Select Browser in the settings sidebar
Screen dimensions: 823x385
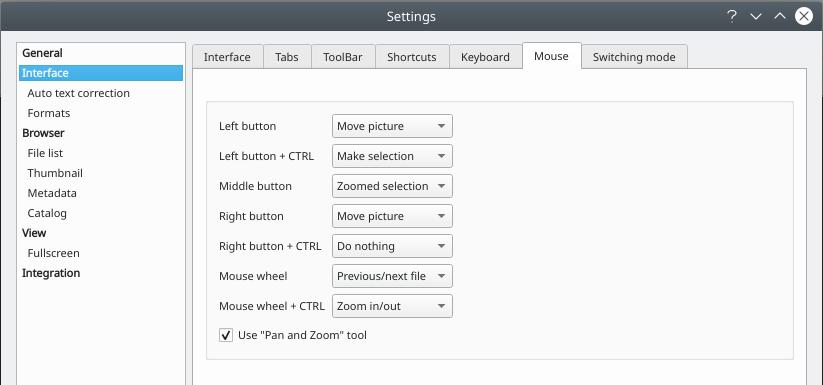(x=101, y=133)
